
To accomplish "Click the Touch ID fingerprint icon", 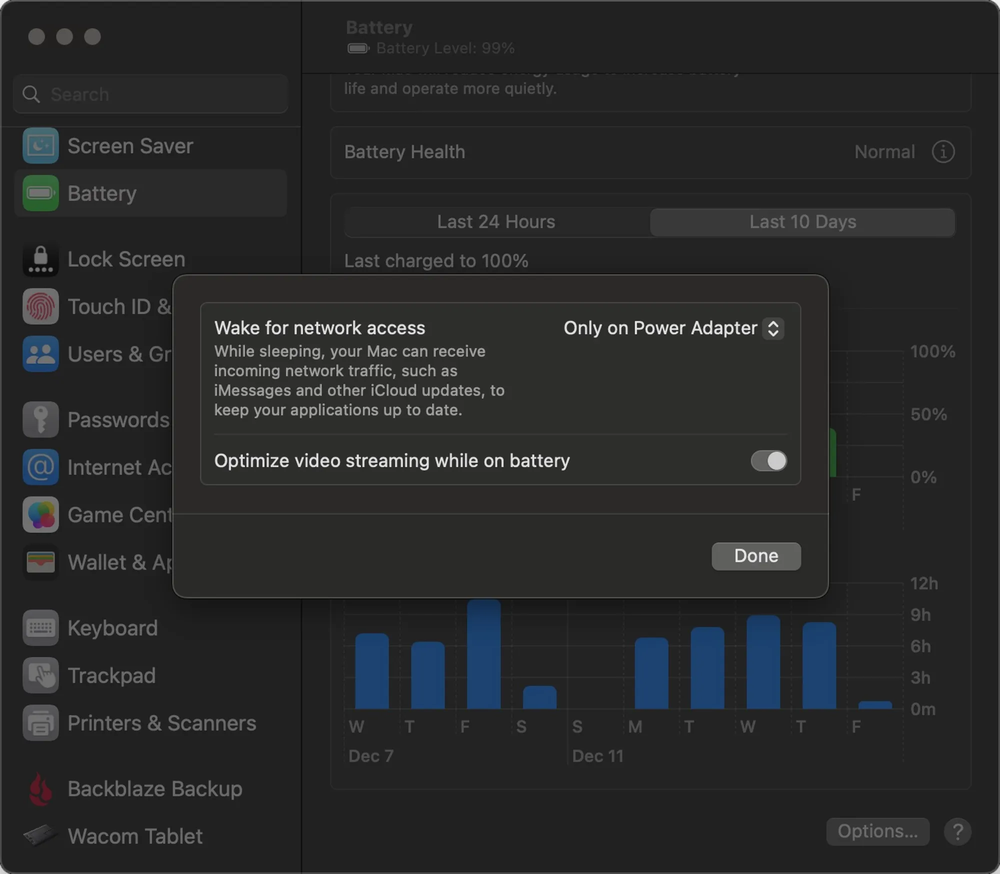I will point(40,306).
